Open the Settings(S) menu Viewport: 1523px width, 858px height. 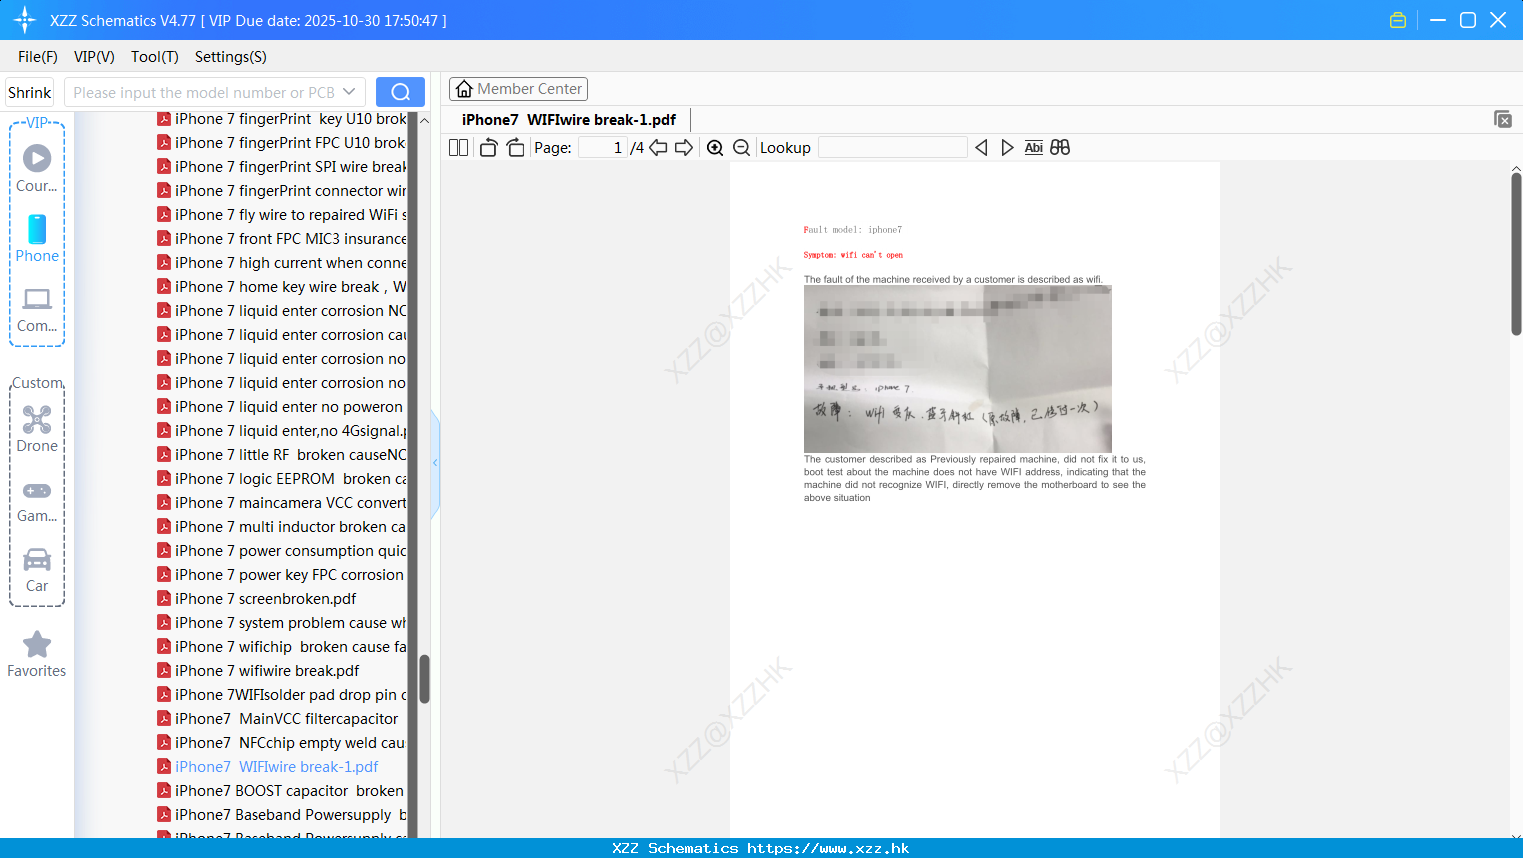point(231,57)
